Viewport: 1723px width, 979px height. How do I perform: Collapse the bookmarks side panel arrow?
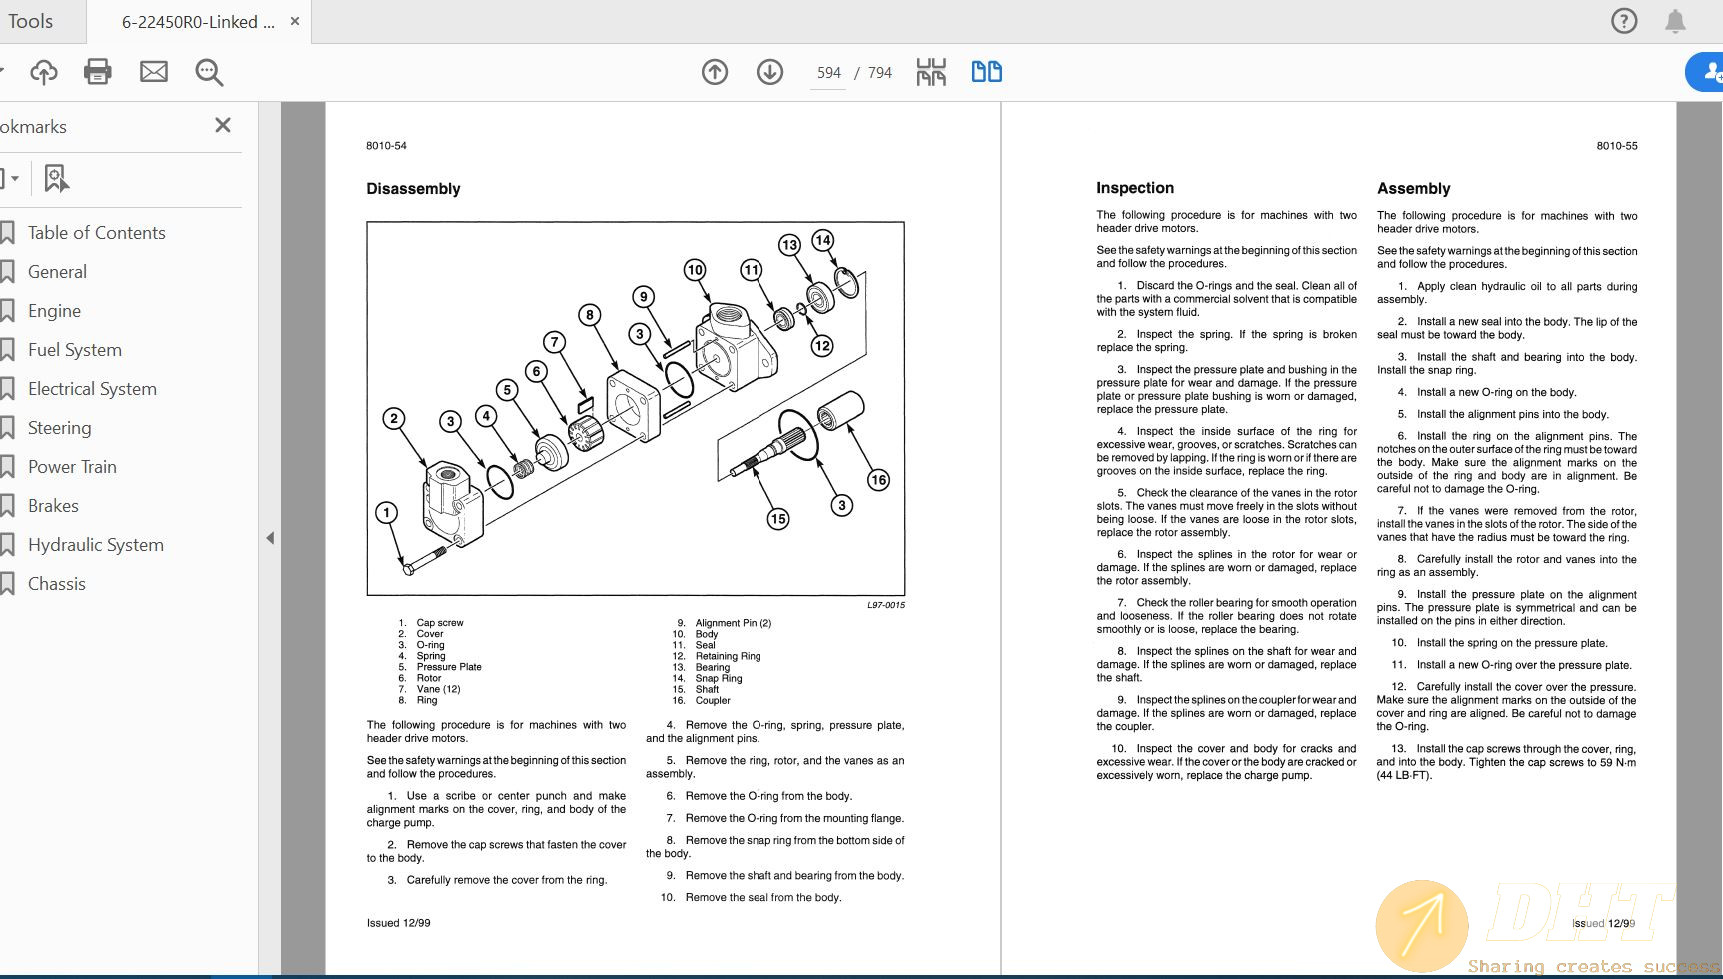click(270, 538)
